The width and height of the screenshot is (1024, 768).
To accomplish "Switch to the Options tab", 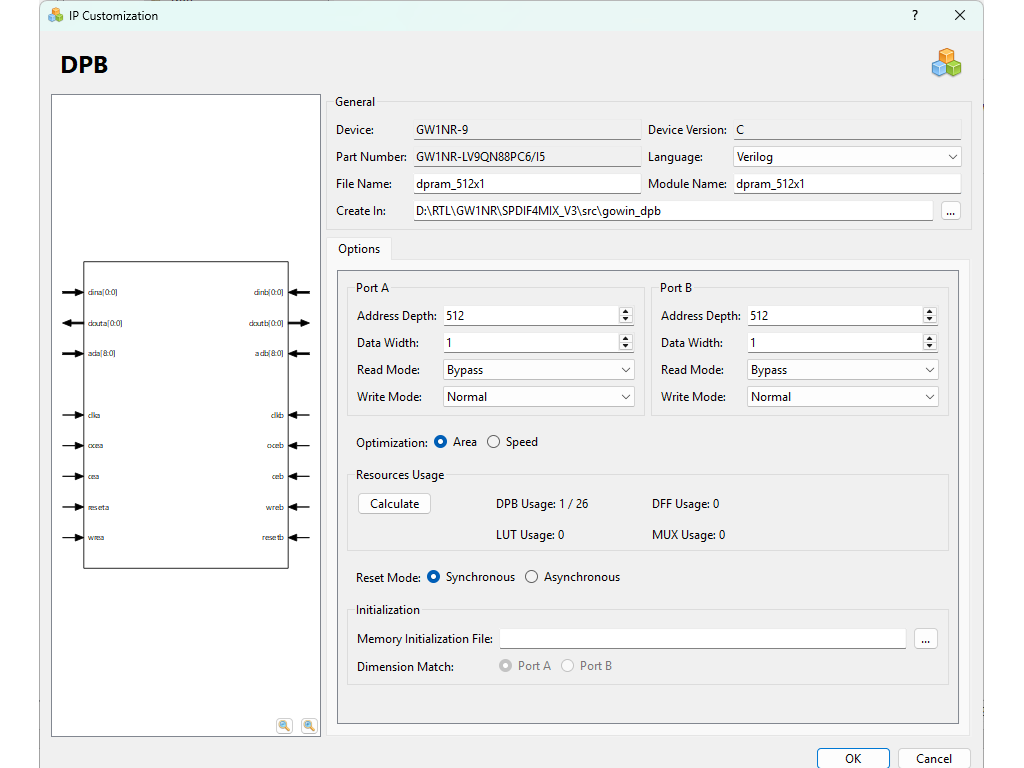I will (359, 249).
